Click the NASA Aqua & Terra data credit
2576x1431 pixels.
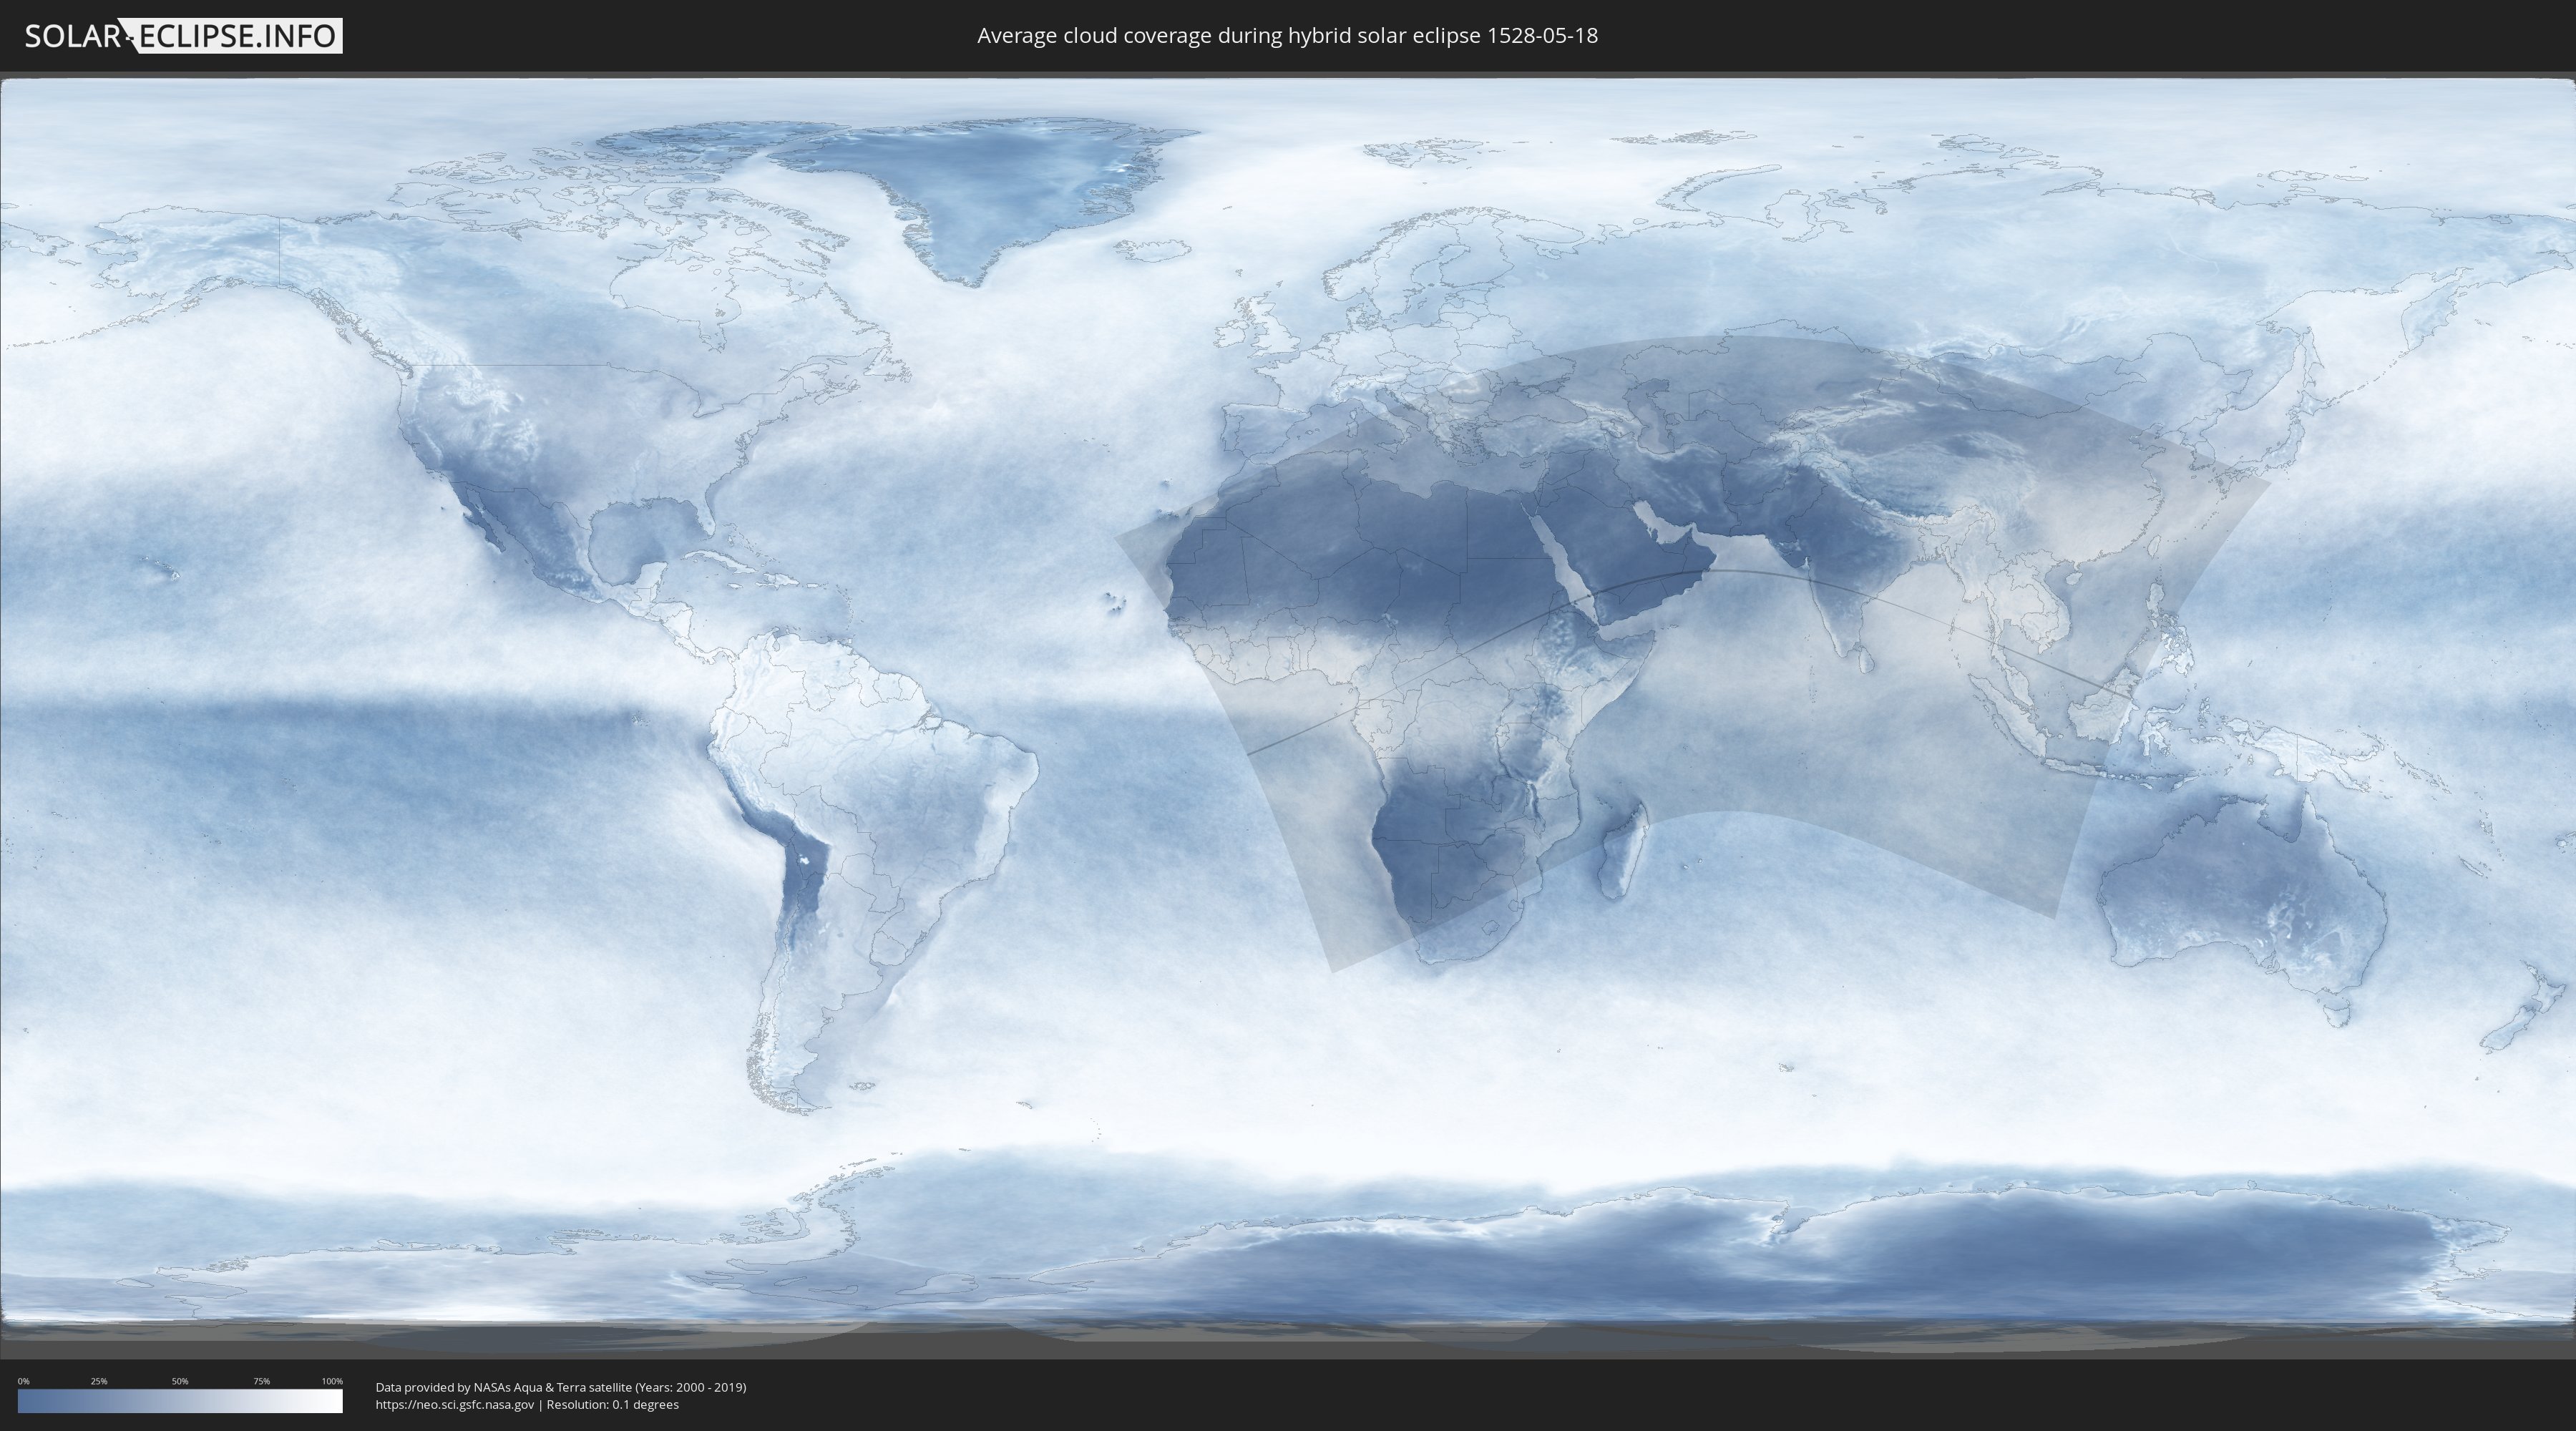pyautogui.click(x=561, y=1387)
